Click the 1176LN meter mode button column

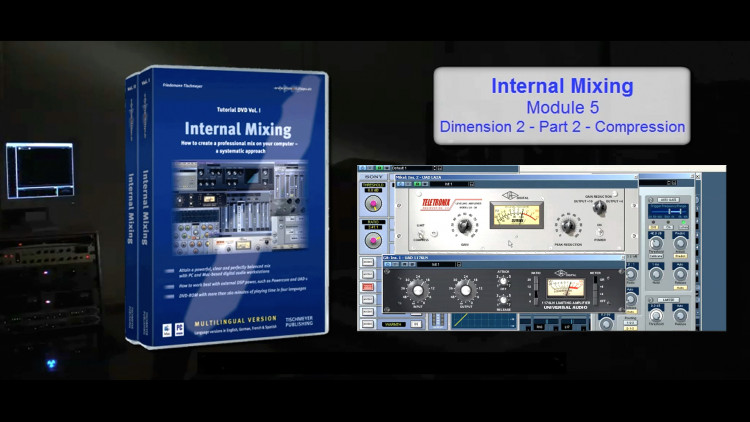pyautogui.click(x=596, y=290)
